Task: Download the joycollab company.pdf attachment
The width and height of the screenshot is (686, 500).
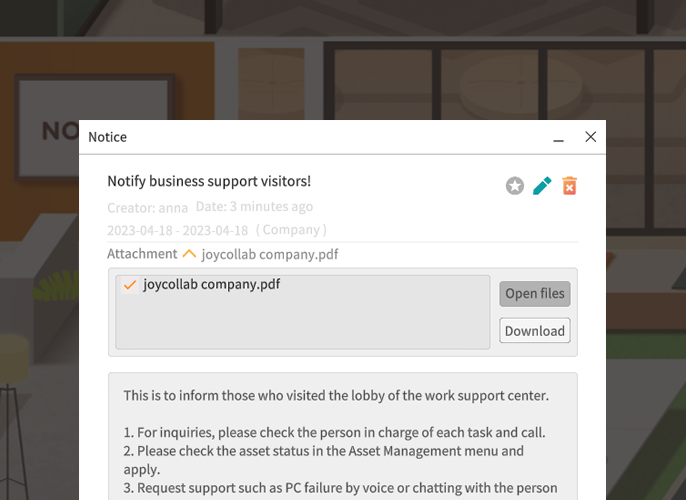Action: (x=535, y=331)
